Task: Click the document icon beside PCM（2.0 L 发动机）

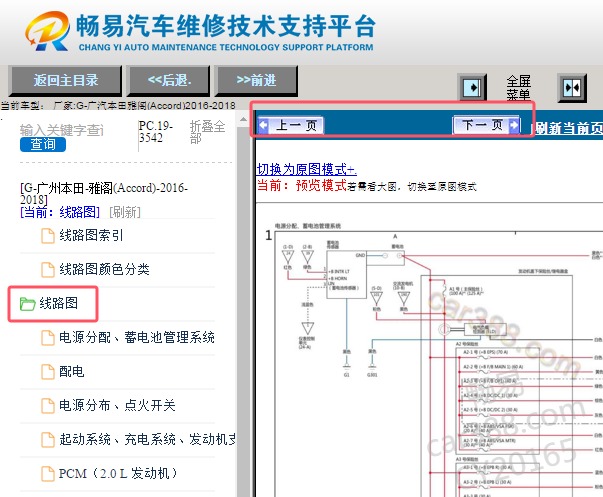Action: point(48,474)
